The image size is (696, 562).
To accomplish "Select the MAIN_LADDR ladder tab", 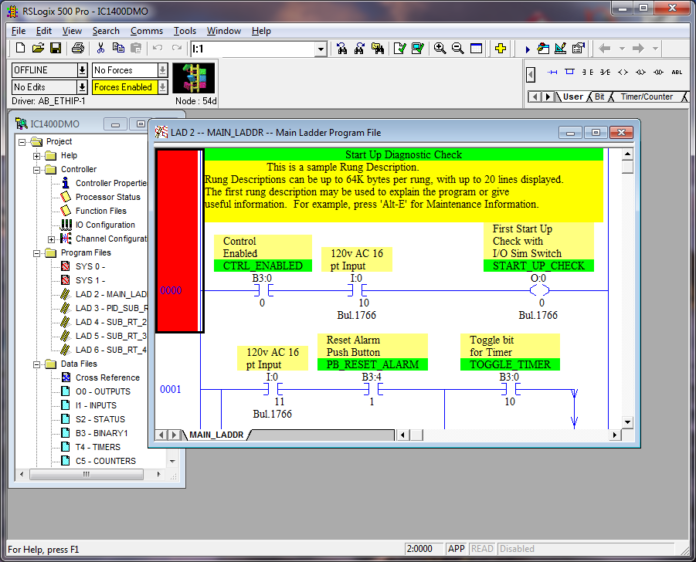I will 216,435.
